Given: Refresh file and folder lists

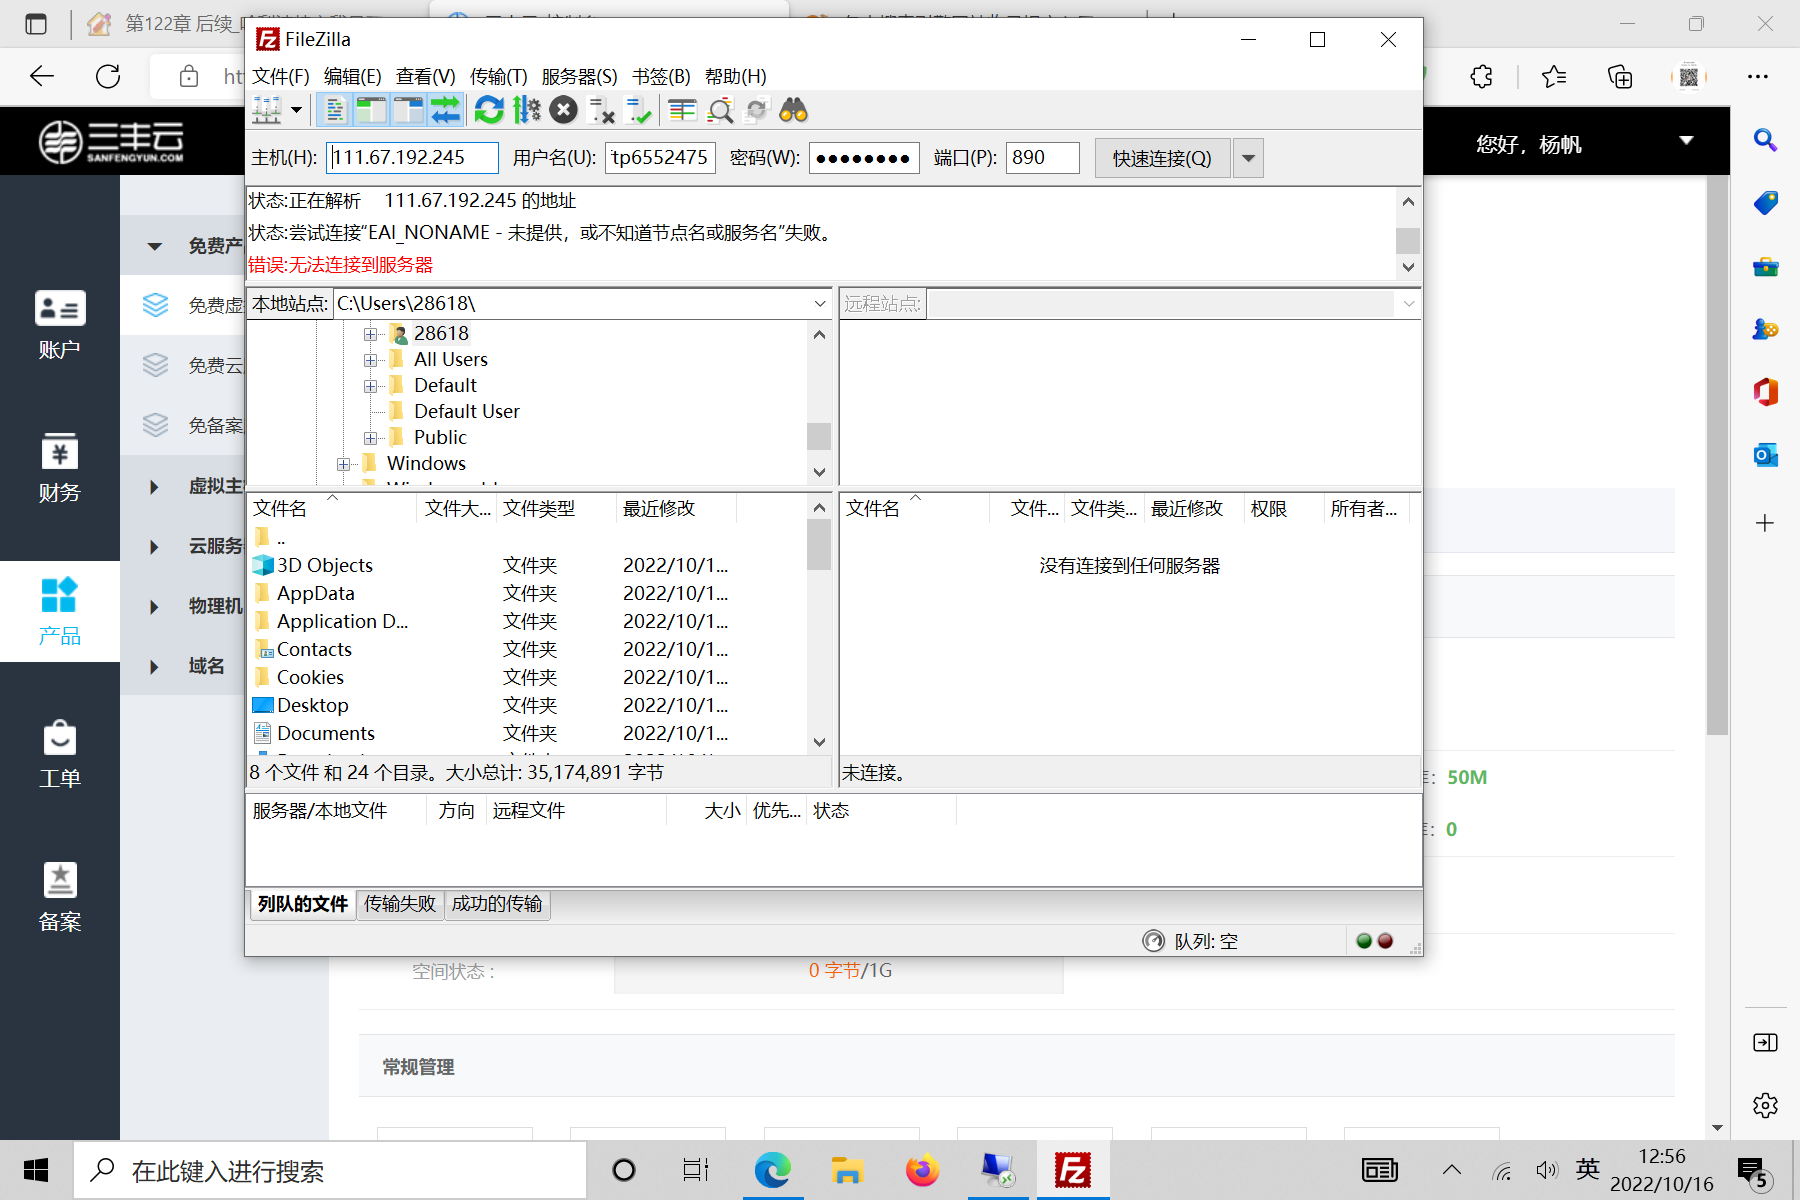Looking at the screenshot, I should [x=489, y=110].
